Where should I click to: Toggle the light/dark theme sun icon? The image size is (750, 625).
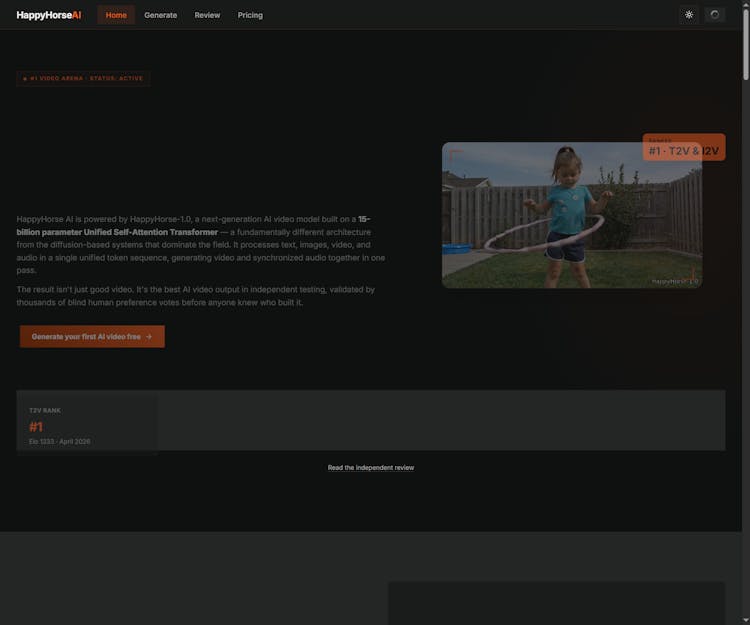point(689,15)
